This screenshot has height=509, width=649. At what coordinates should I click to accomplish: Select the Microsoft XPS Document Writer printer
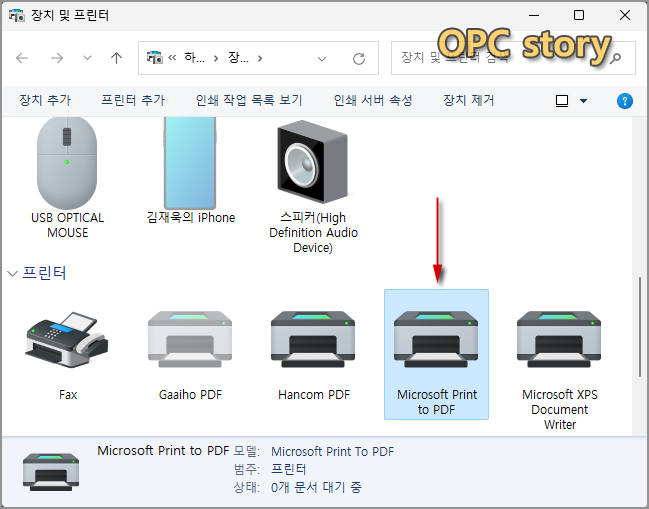point(559,339)
